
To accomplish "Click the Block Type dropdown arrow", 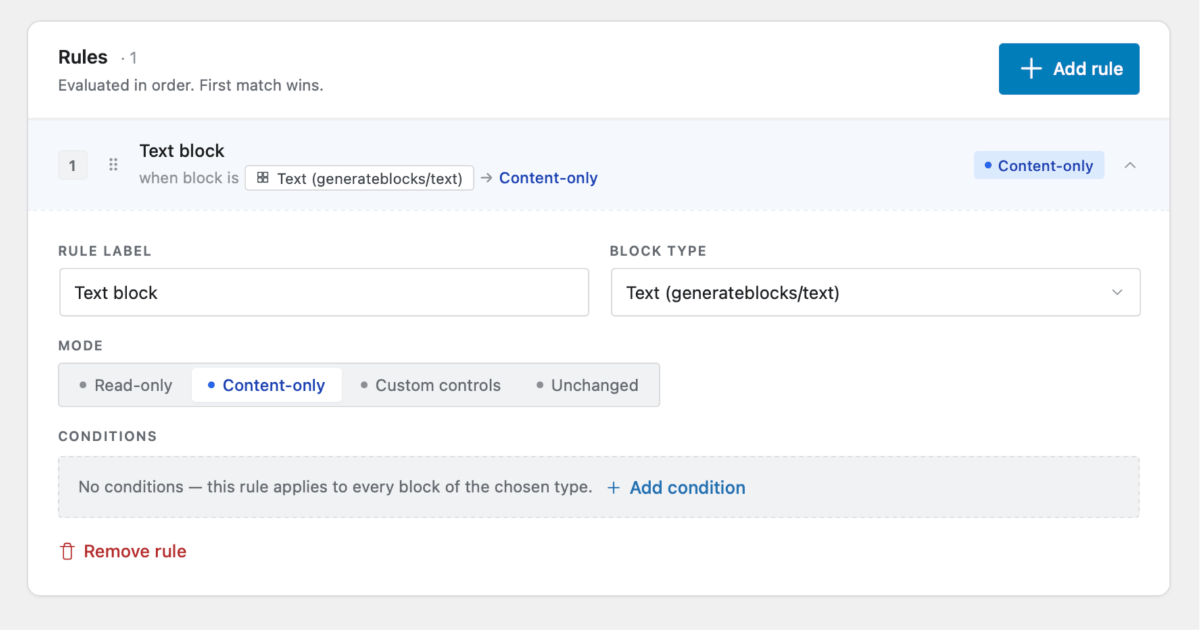I will point(1117,292).
